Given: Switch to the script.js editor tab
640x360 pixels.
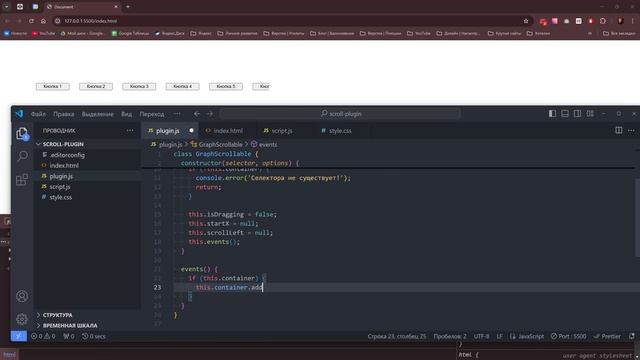Looking at the screenshot, I should tap(282, 131).
